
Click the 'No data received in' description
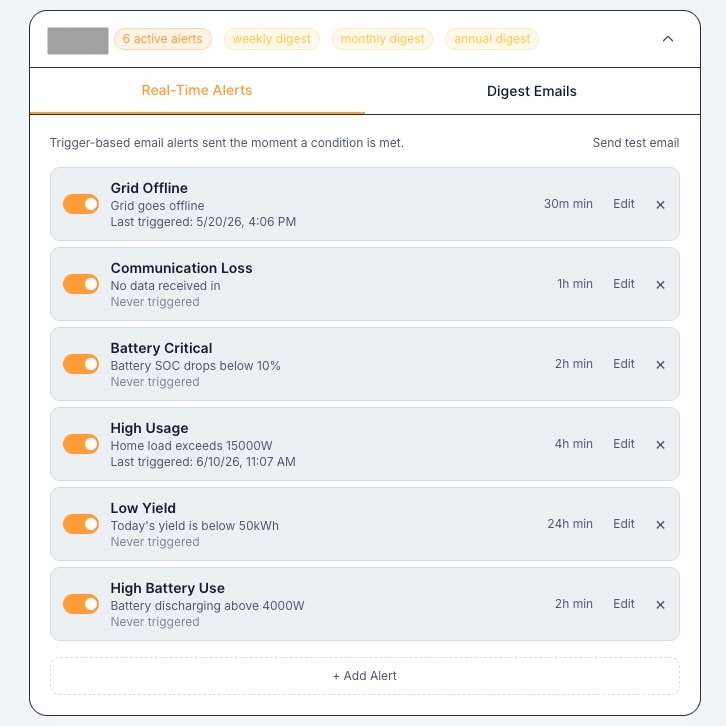165,286
